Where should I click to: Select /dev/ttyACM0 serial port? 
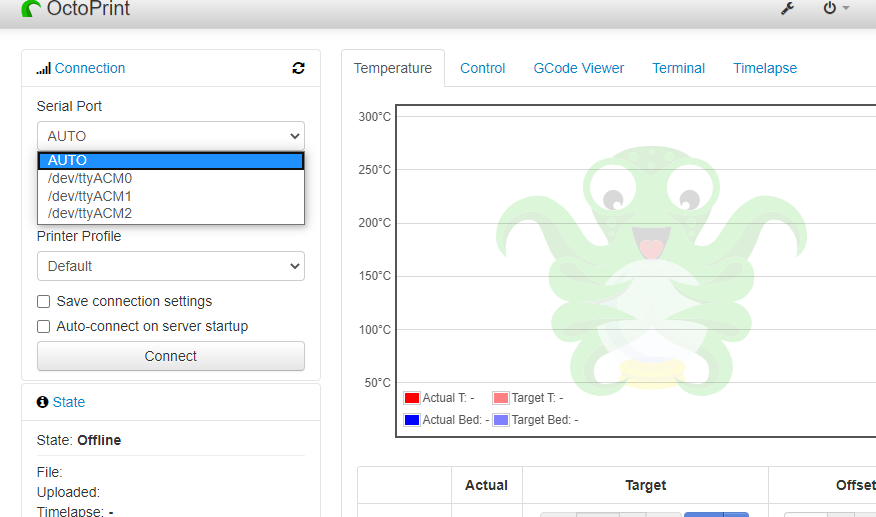(x=171, y=178)
